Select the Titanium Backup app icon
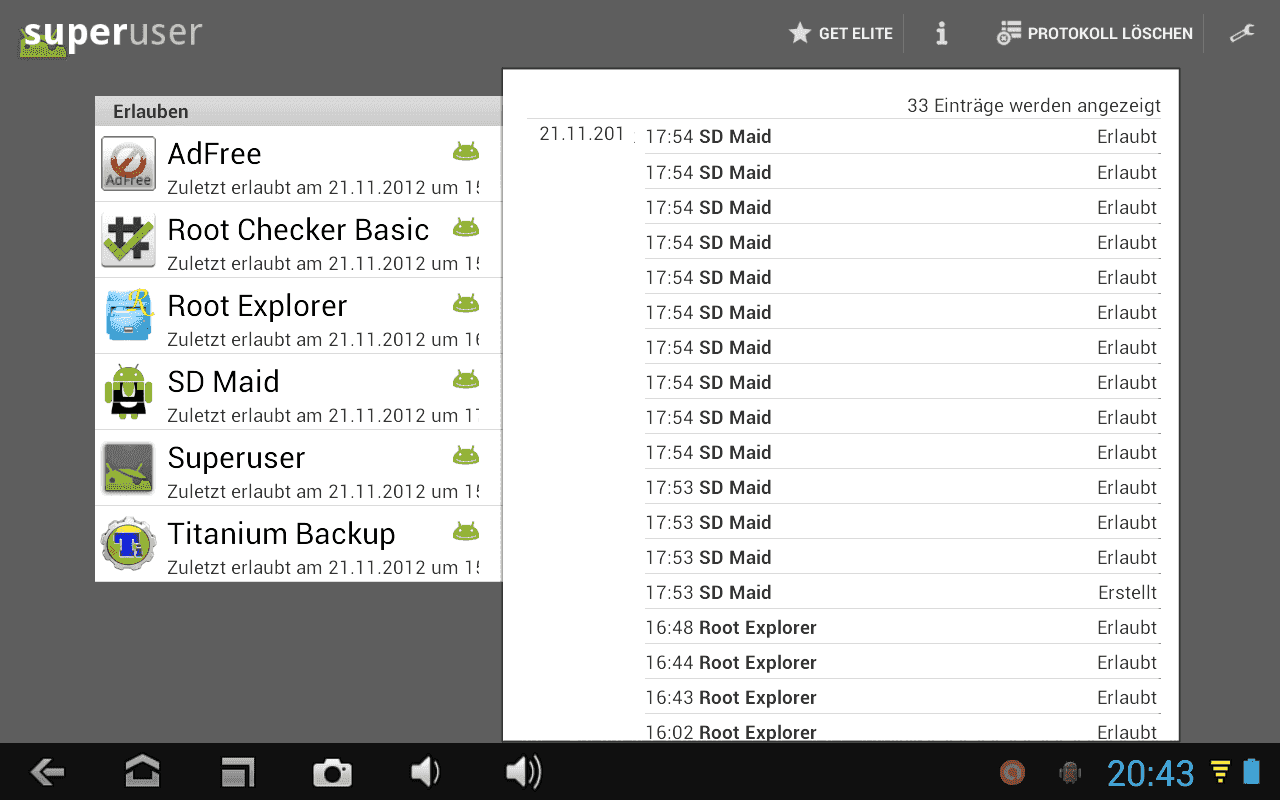Image resolution: width=1280 pixels, height=800 pixels. click(x=128, y=544)
